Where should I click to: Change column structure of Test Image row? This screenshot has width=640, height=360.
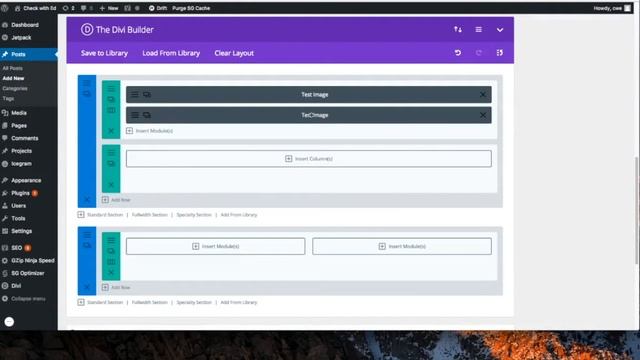pyautogui.click(x=111, y=110)
